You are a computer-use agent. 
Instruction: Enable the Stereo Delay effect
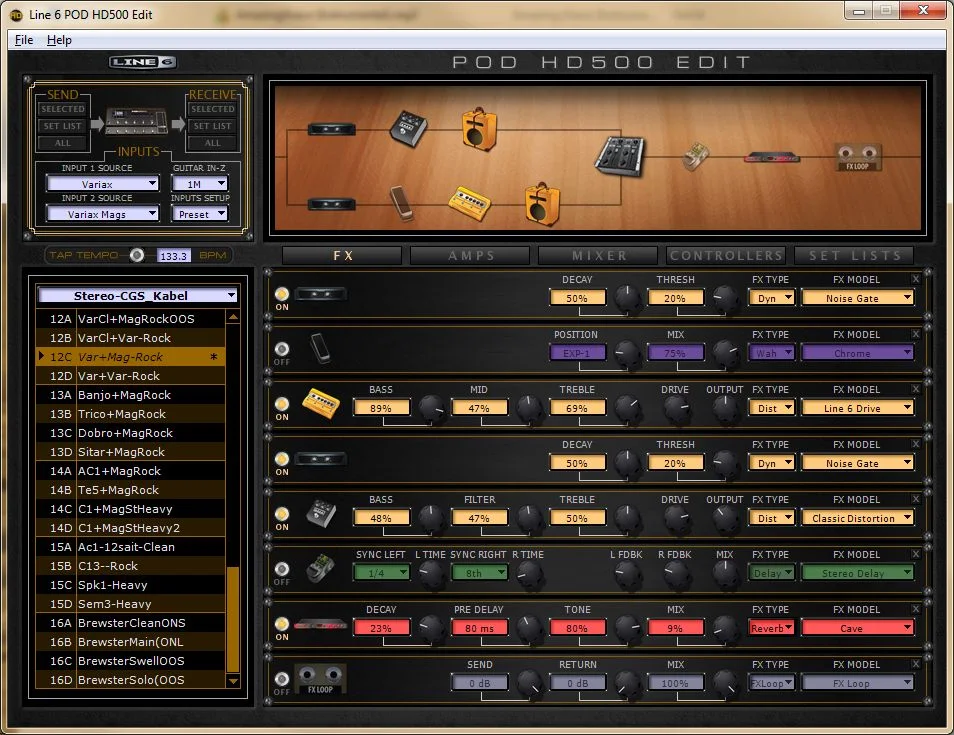[281, 570]
